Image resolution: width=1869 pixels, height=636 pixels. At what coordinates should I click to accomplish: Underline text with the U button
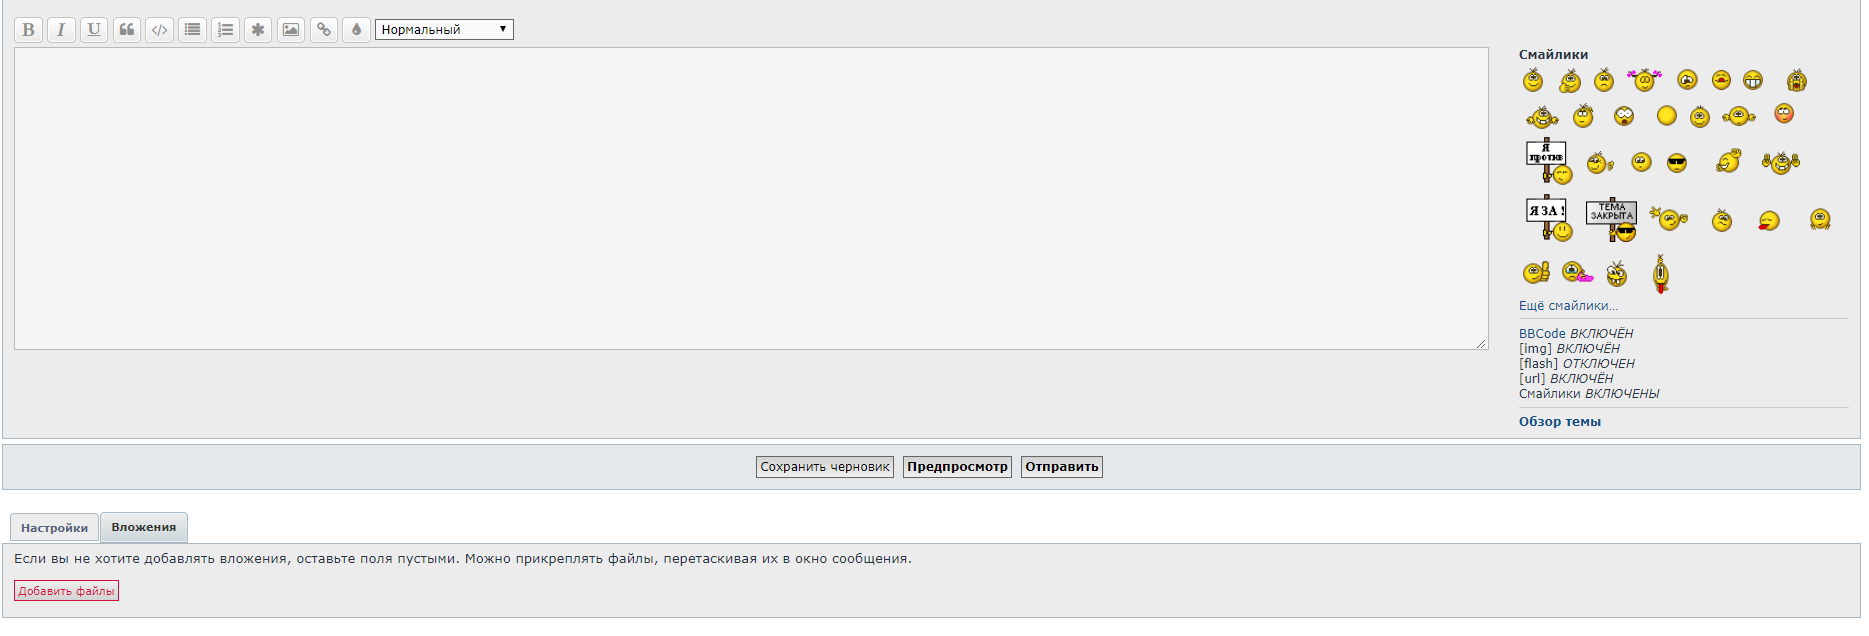click(x=94, y=30)
